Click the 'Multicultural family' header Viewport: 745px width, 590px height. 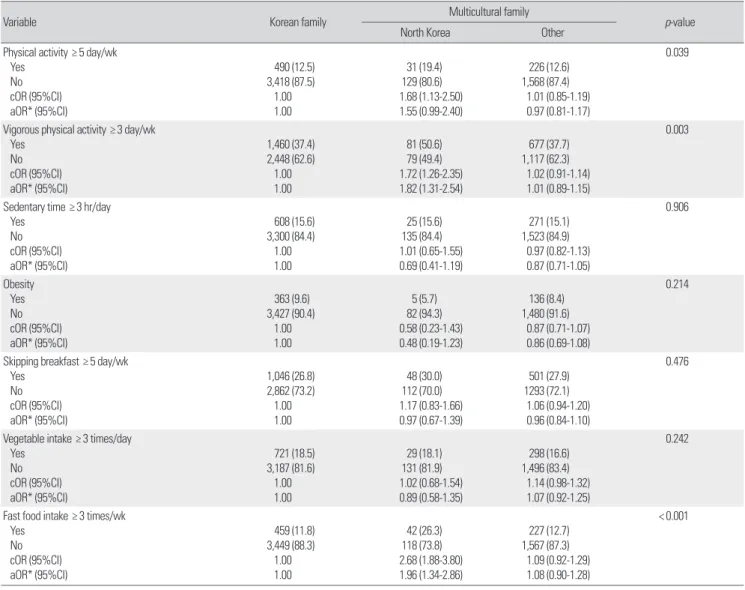[489, 12]
